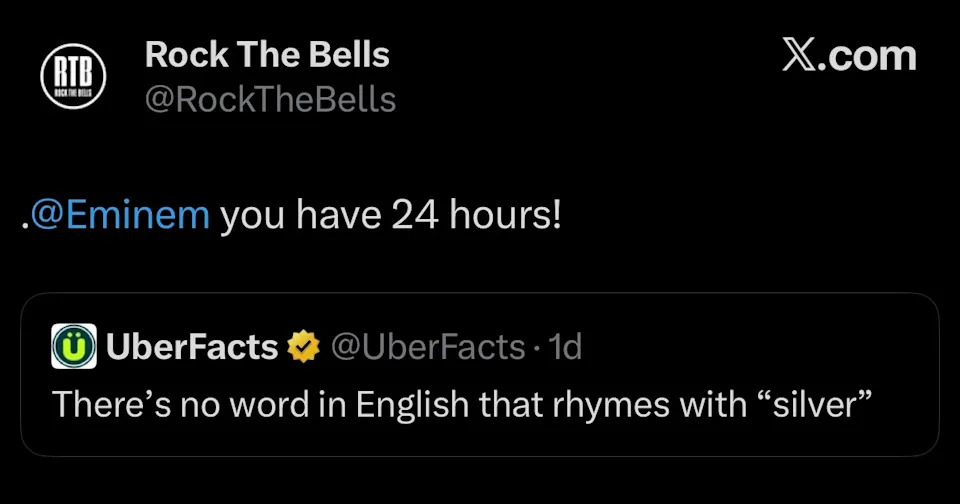Open the Rock The Bells display name

click(267, 55)
